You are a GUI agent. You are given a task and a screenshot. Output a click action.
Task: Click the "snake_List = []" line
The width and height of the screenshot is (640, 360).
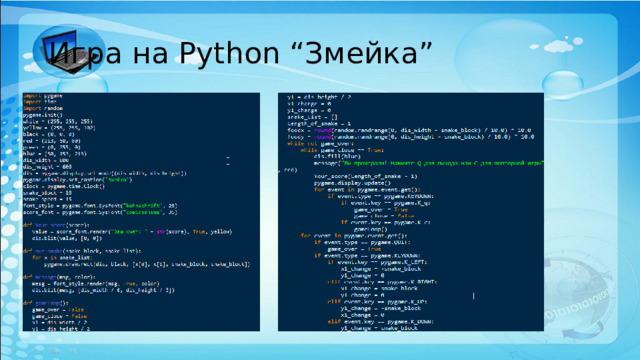(312, 117)
